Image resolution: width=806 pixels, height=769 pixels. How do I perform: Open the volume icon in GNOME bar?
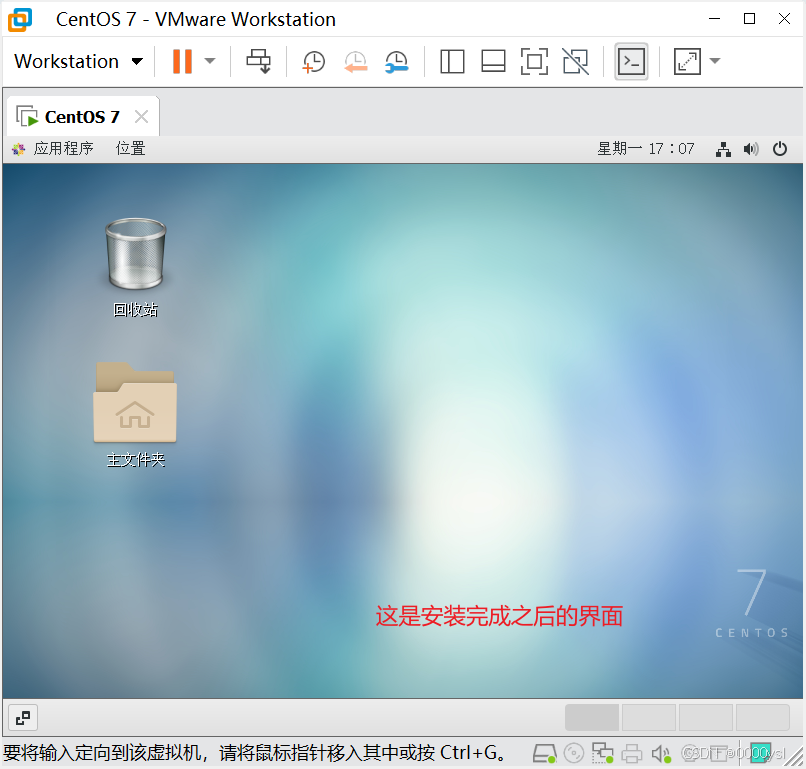pyautogui.click(x=751, y=149)
